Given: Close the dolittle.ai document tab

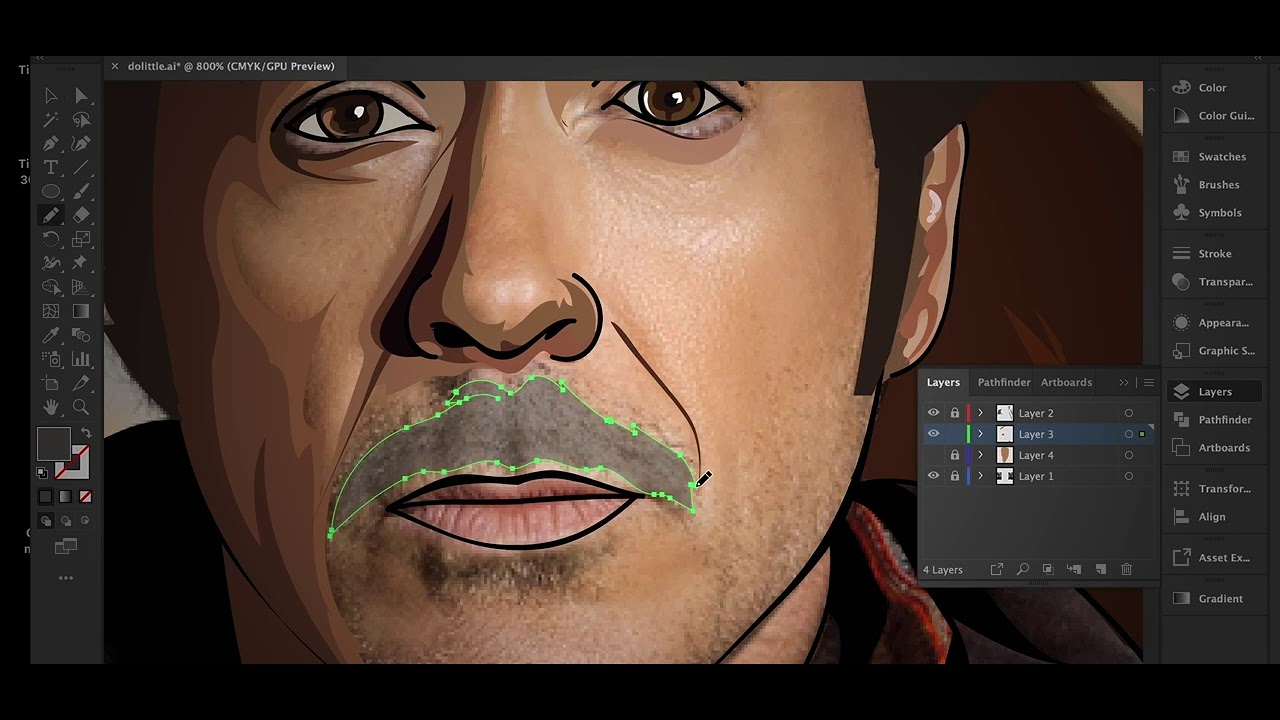Looking at the screenshot, I should click(114, 66).
